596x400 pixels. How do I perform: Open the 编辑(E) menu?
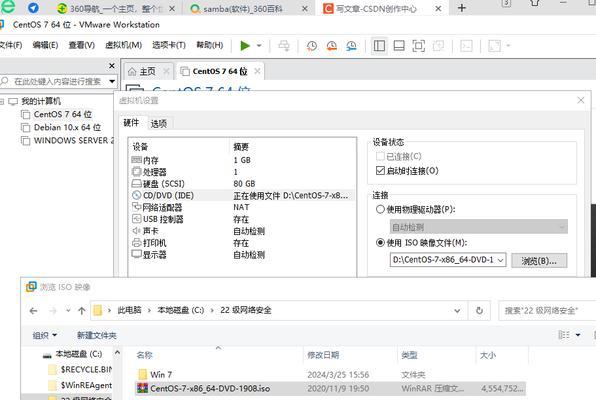[x=45, y=45]
